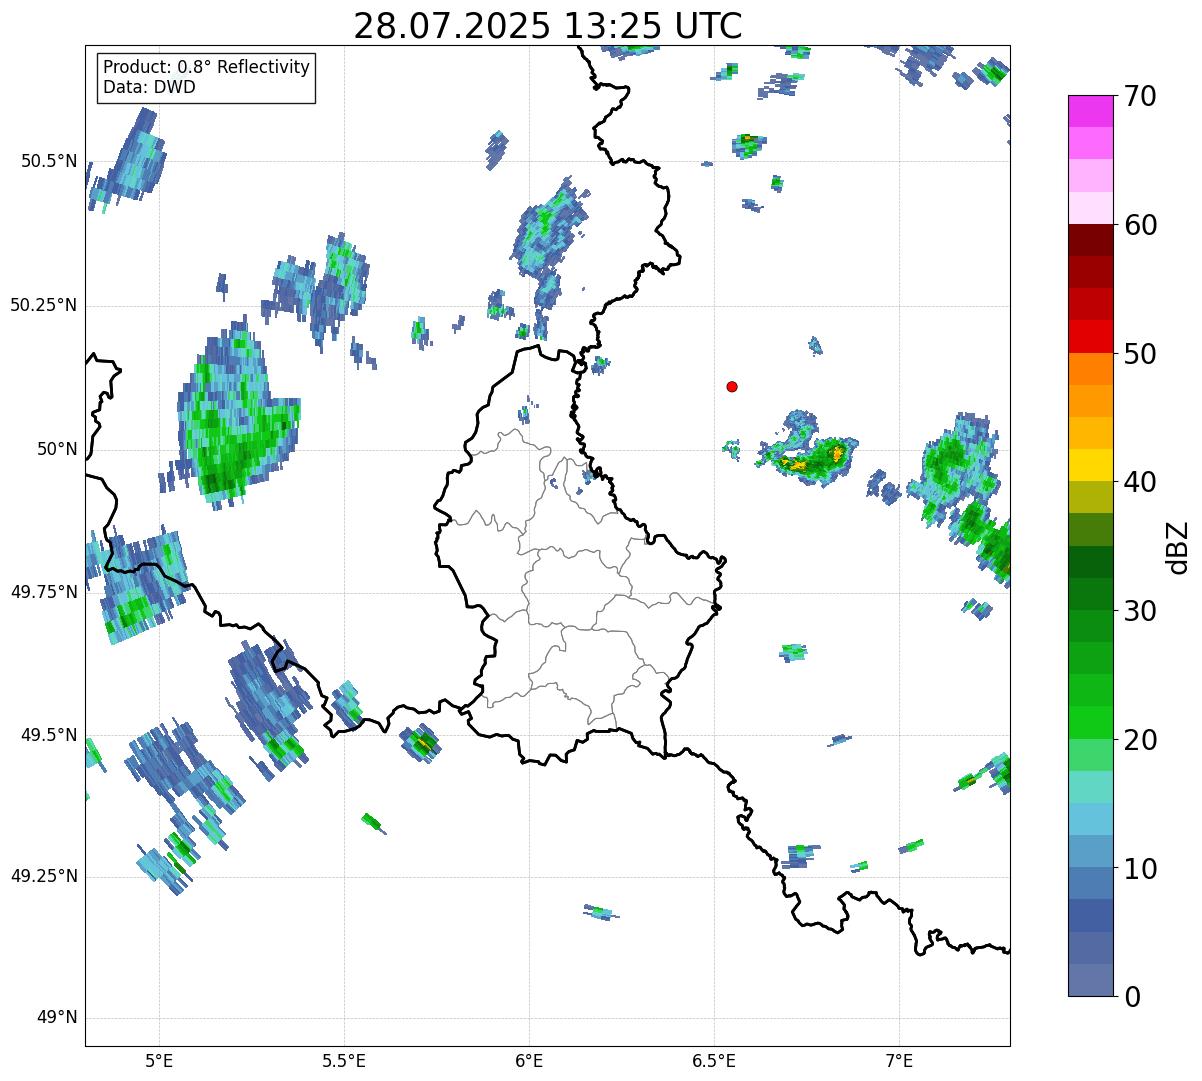Viewport: 1202px width, 1081px height.
Task: Click the "Data: DWD" label
Action: point(149,87)
